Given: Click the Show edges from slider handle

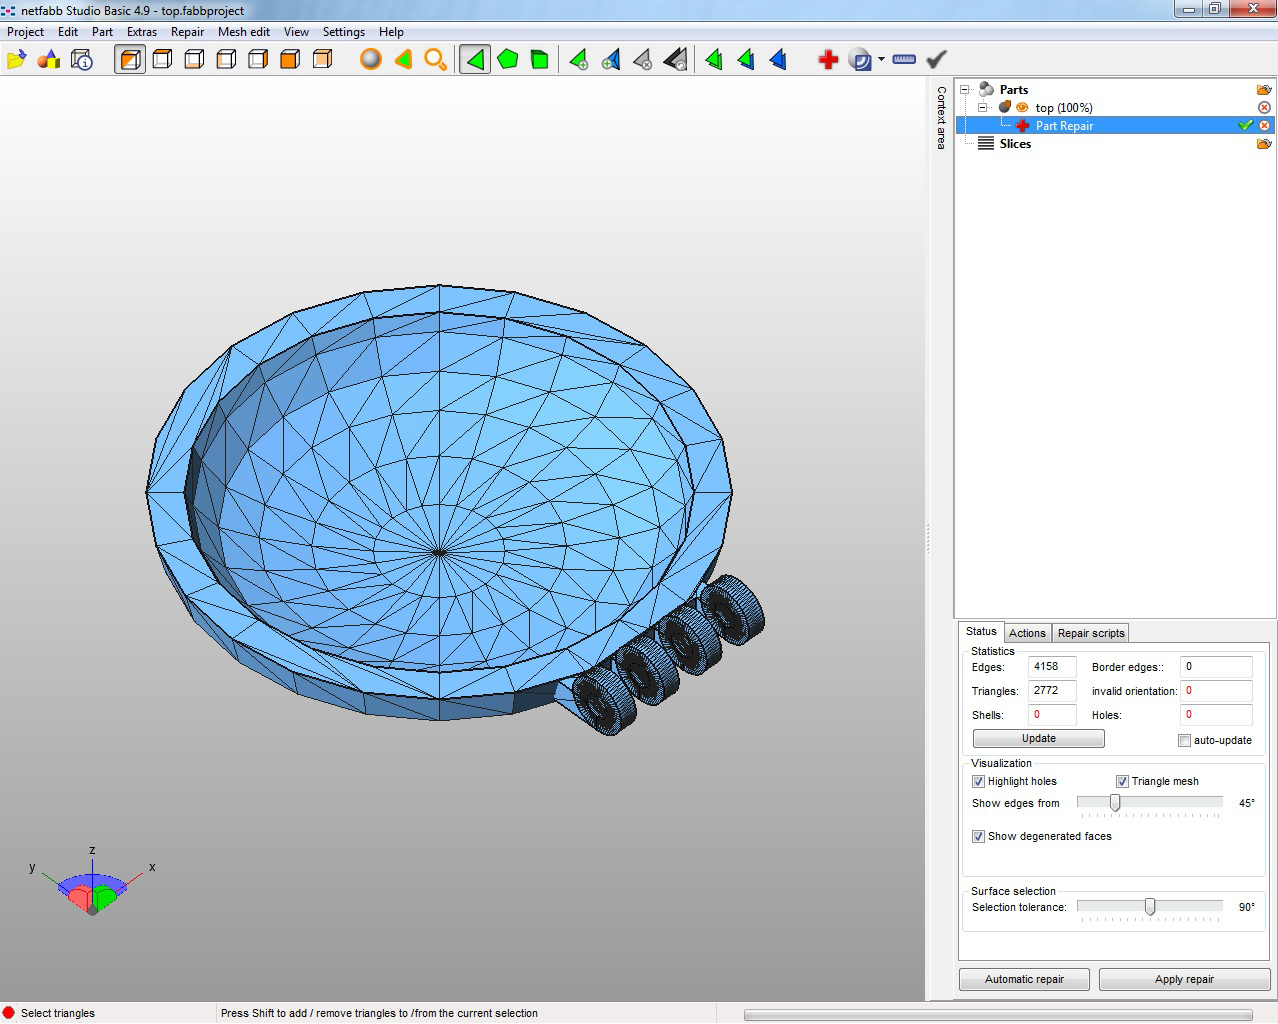Looking at the screenshot, I should tap(1115, 803).
